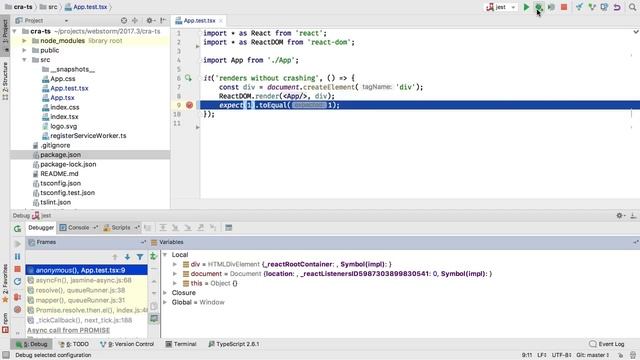This screenshot has width=640, height=360.
Task: Open Debug panel settings gear
Action: [620, 216]
